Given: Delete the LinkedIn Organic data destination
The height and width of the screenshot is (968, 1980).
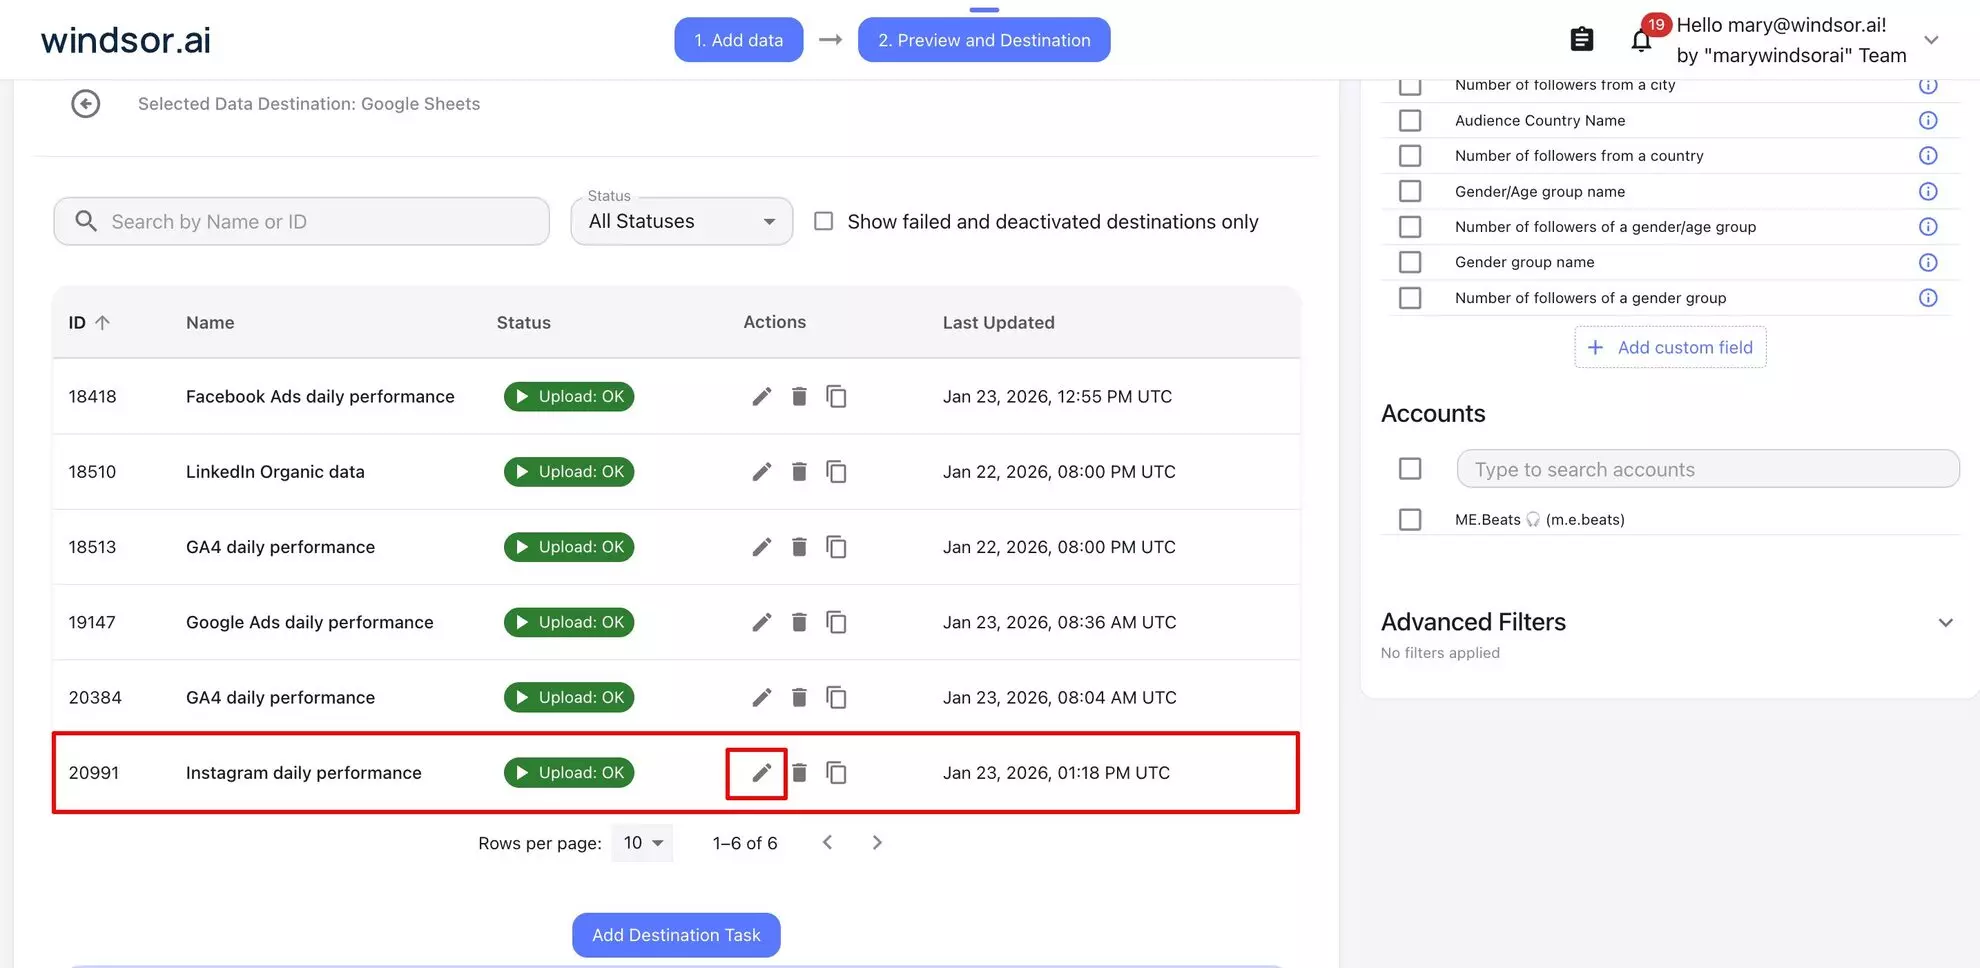Looking at the screenshot, I should [x=799, y=471].
